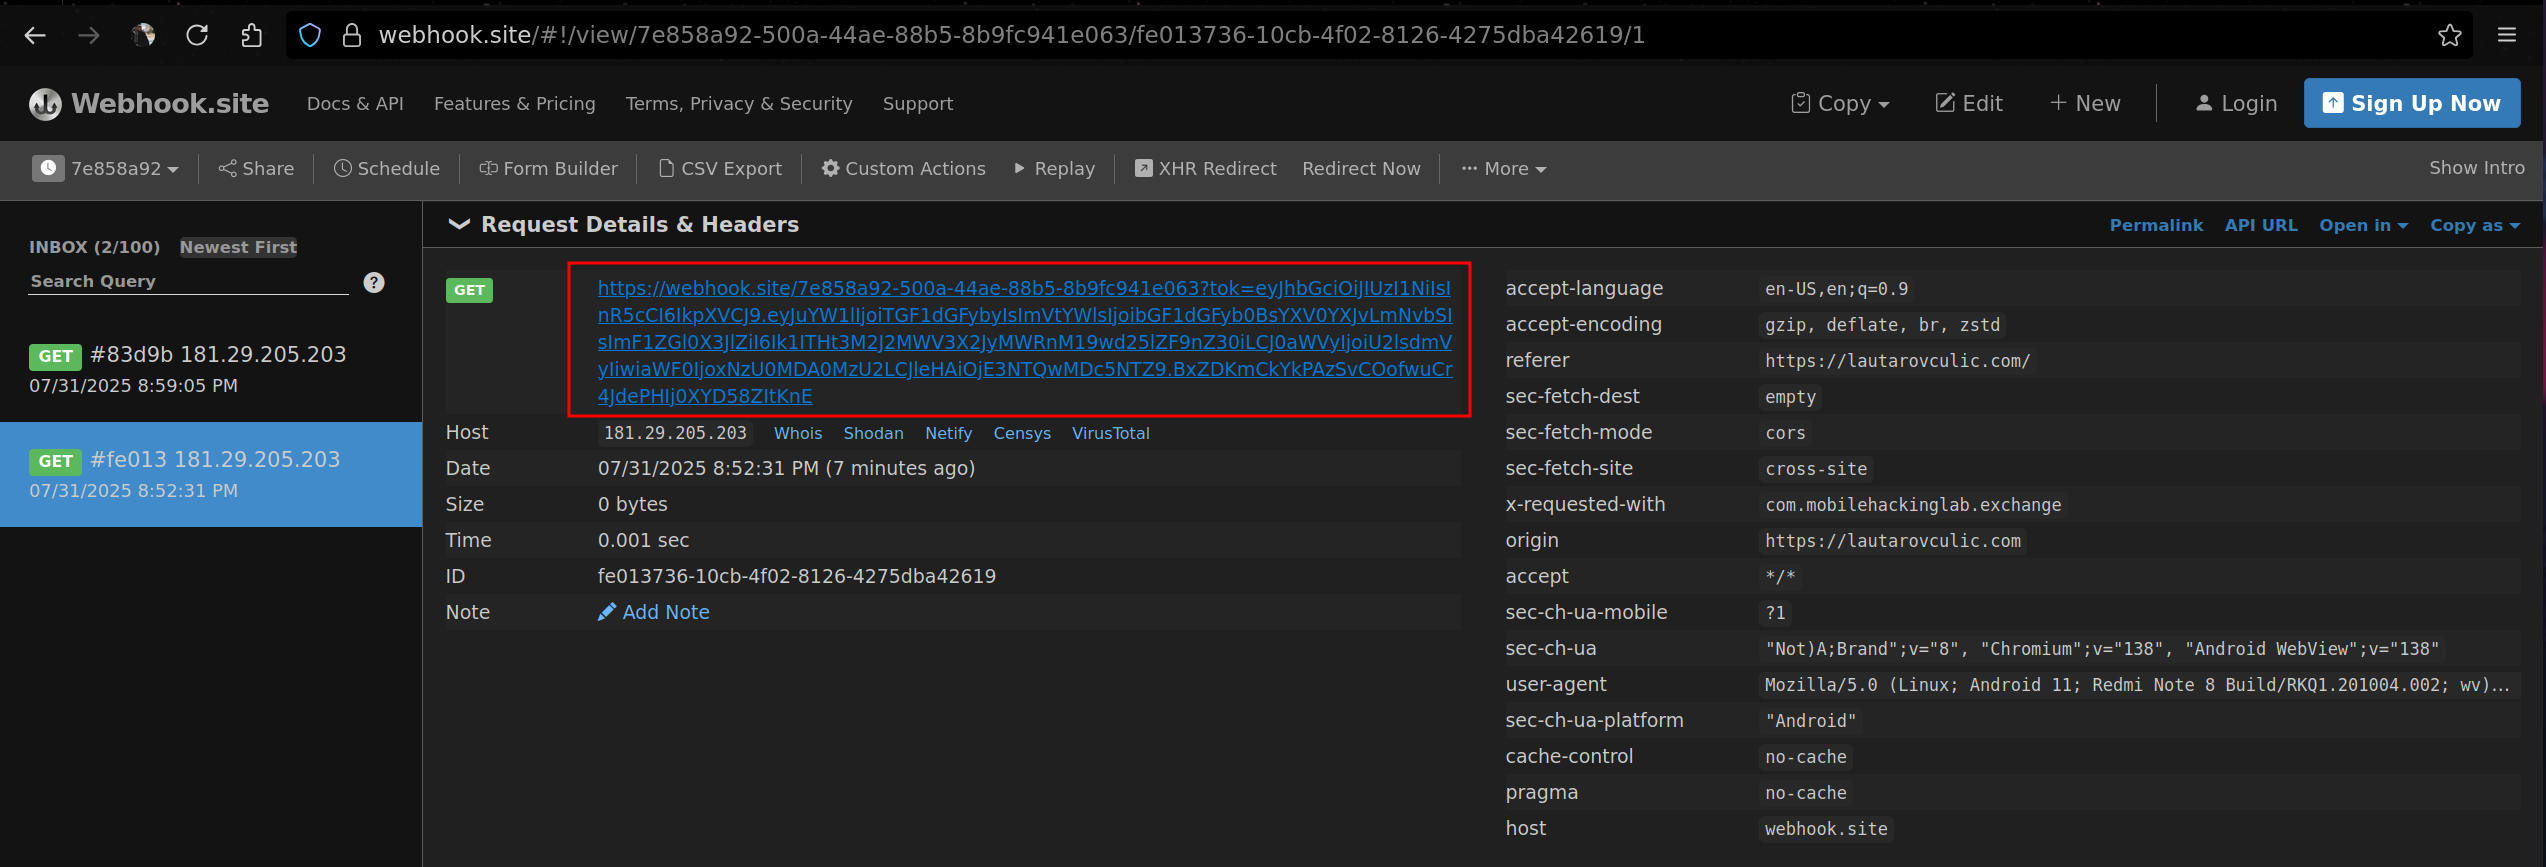
Task: Reload the page with refresh icon
Action: 197,36
